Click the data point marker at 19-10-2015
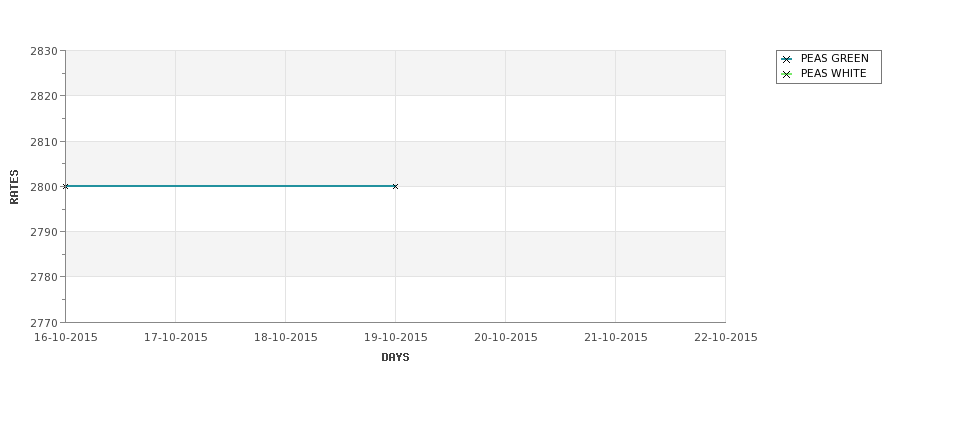 click(395, 186)
